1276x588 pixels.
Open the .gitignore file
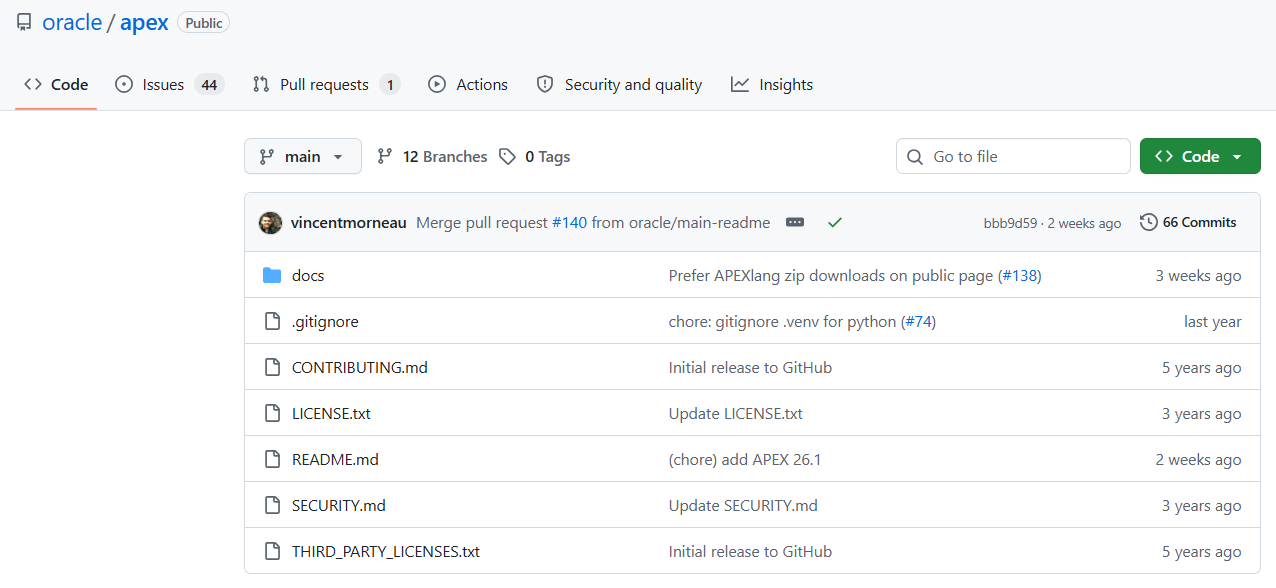pos(325,321)
